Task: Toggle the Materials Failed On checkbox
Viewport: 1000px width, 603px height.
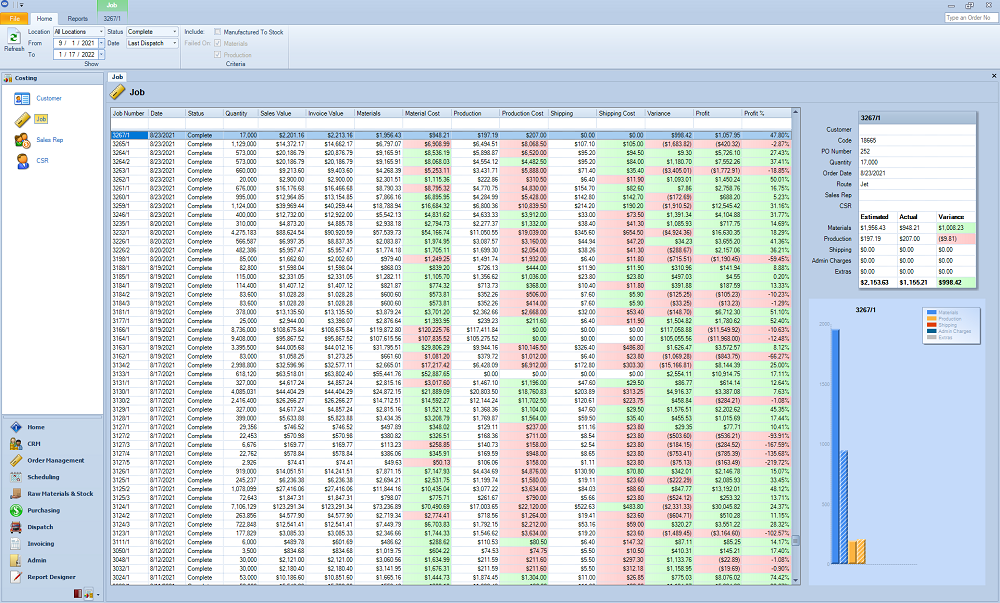Action: coord(217,43)
